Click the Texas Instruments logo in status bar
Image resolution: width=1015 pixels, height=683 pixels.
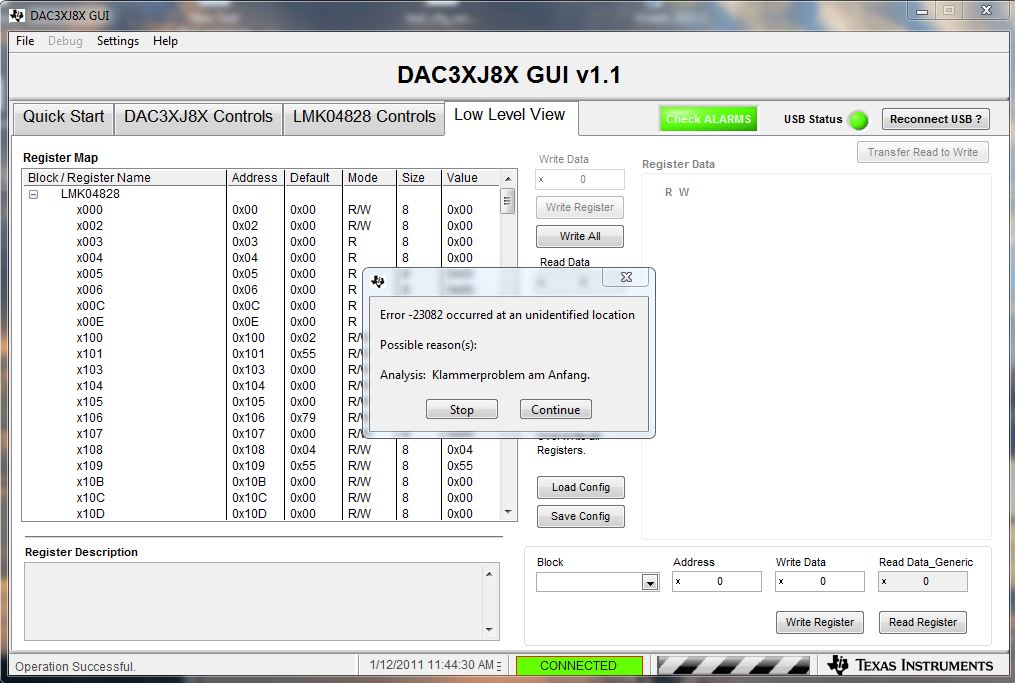click(x=911, y=665)
